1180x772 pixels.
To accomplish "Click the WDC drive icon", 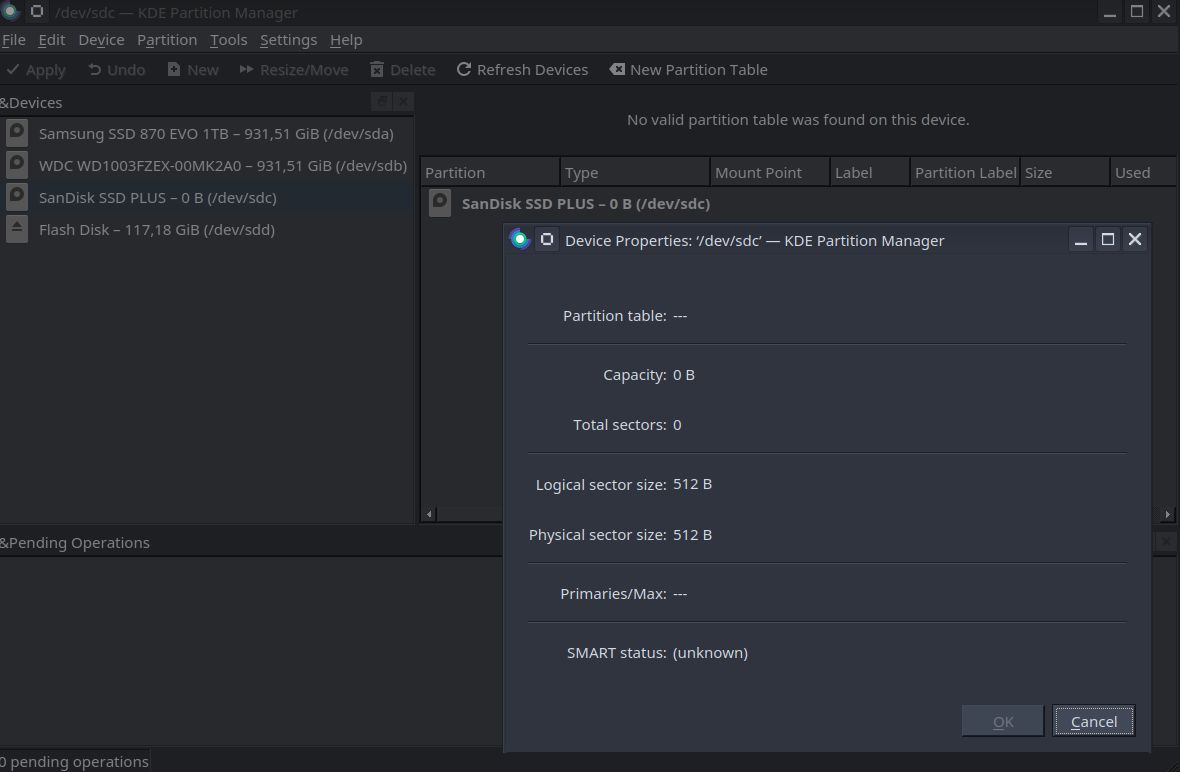I will pos(17,165).
